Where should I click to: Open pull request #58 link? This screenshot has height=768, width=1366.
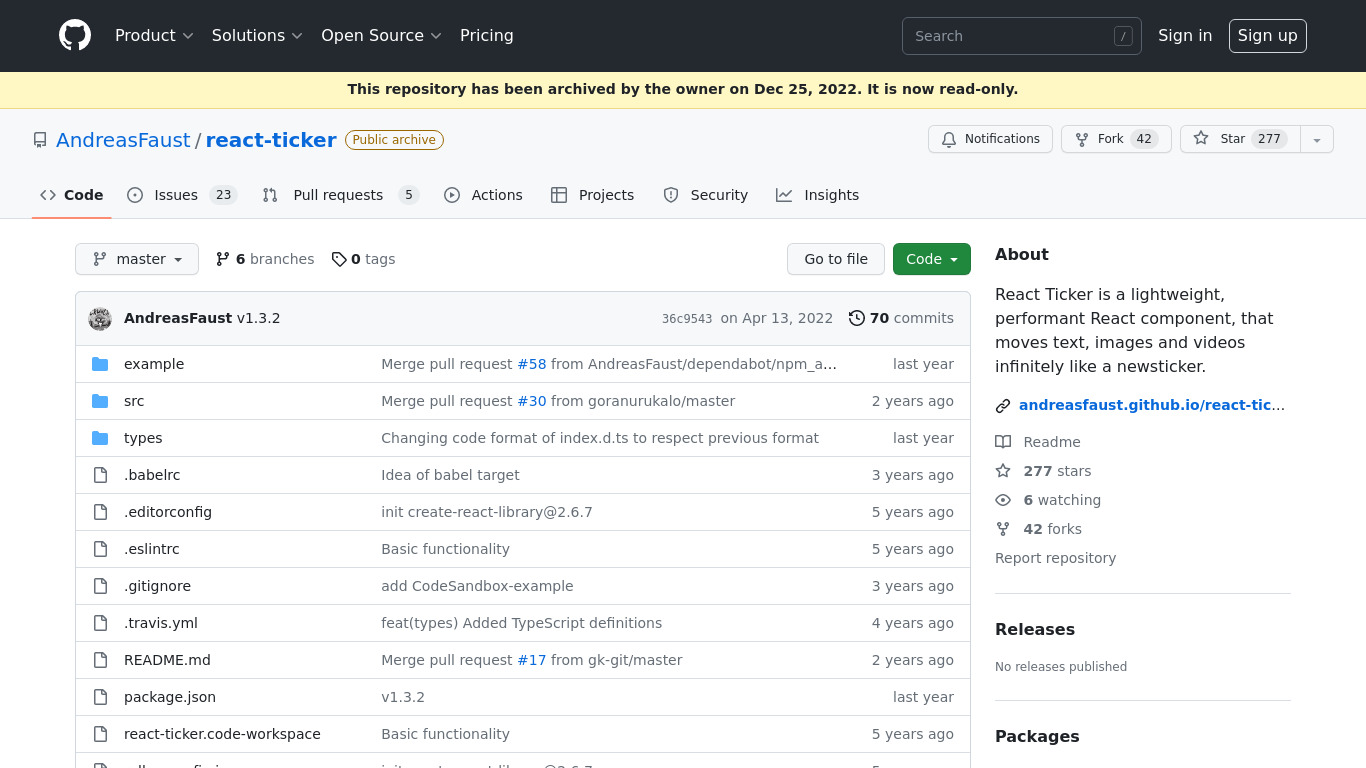click(x=532, y=364)
